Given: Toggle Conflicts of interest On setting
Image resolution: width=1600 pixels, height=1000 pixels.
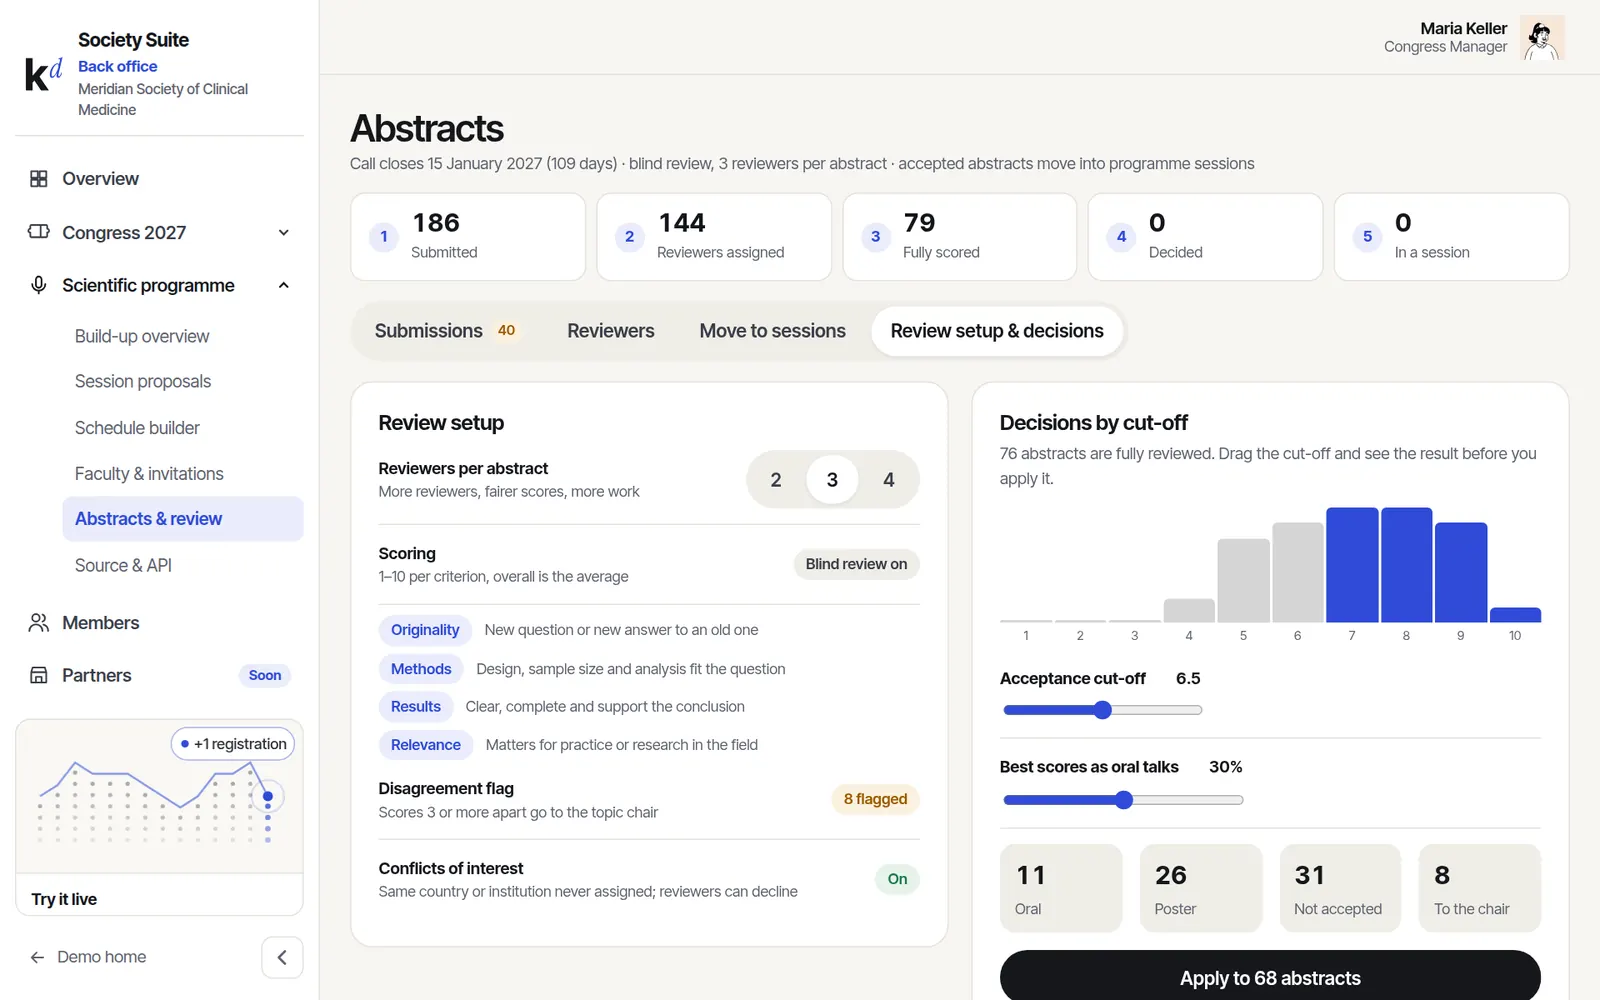Looking at the screenshot, I should (897, 879).
